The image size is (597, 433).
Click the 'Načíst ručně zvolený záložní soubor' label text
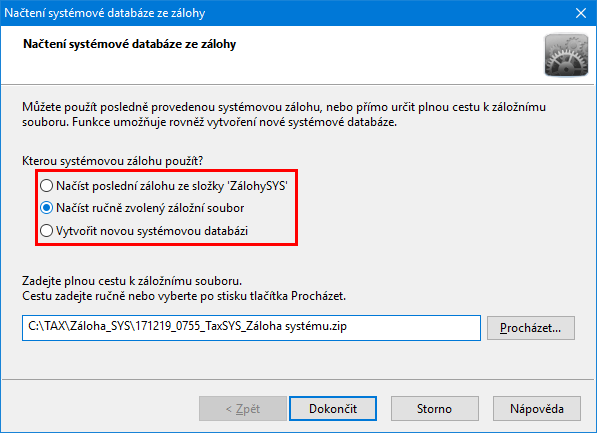150,208
